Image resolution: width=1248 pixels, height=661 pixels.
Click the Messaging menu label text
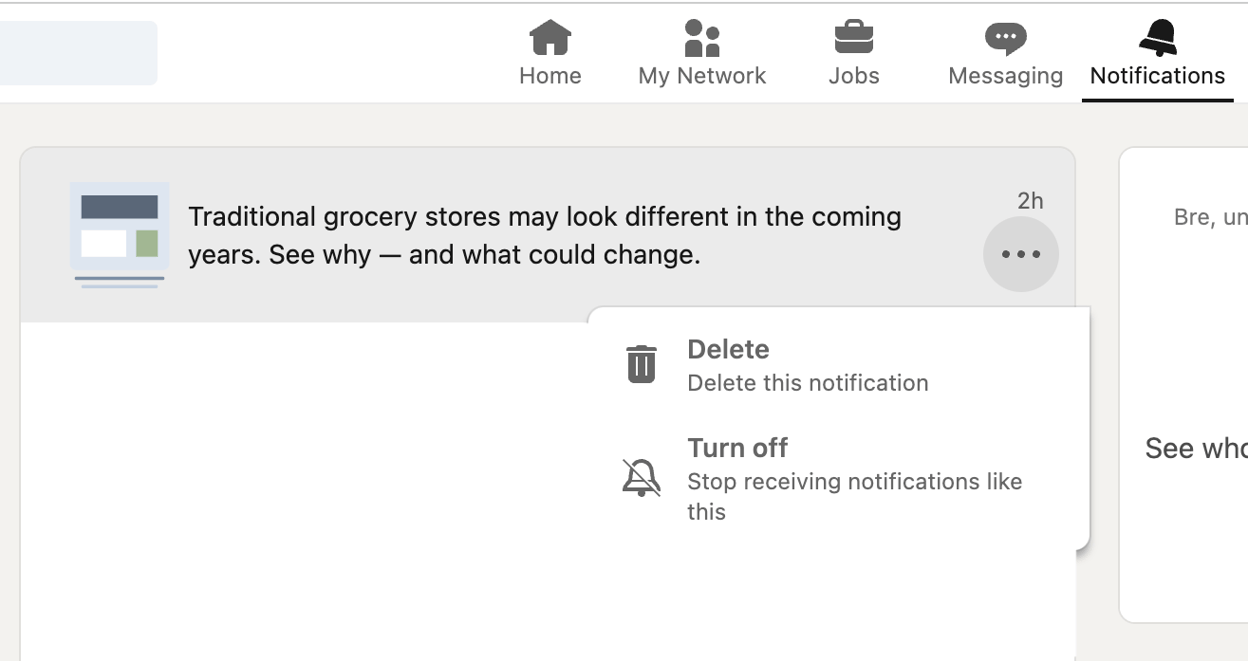click(1005, 74)
